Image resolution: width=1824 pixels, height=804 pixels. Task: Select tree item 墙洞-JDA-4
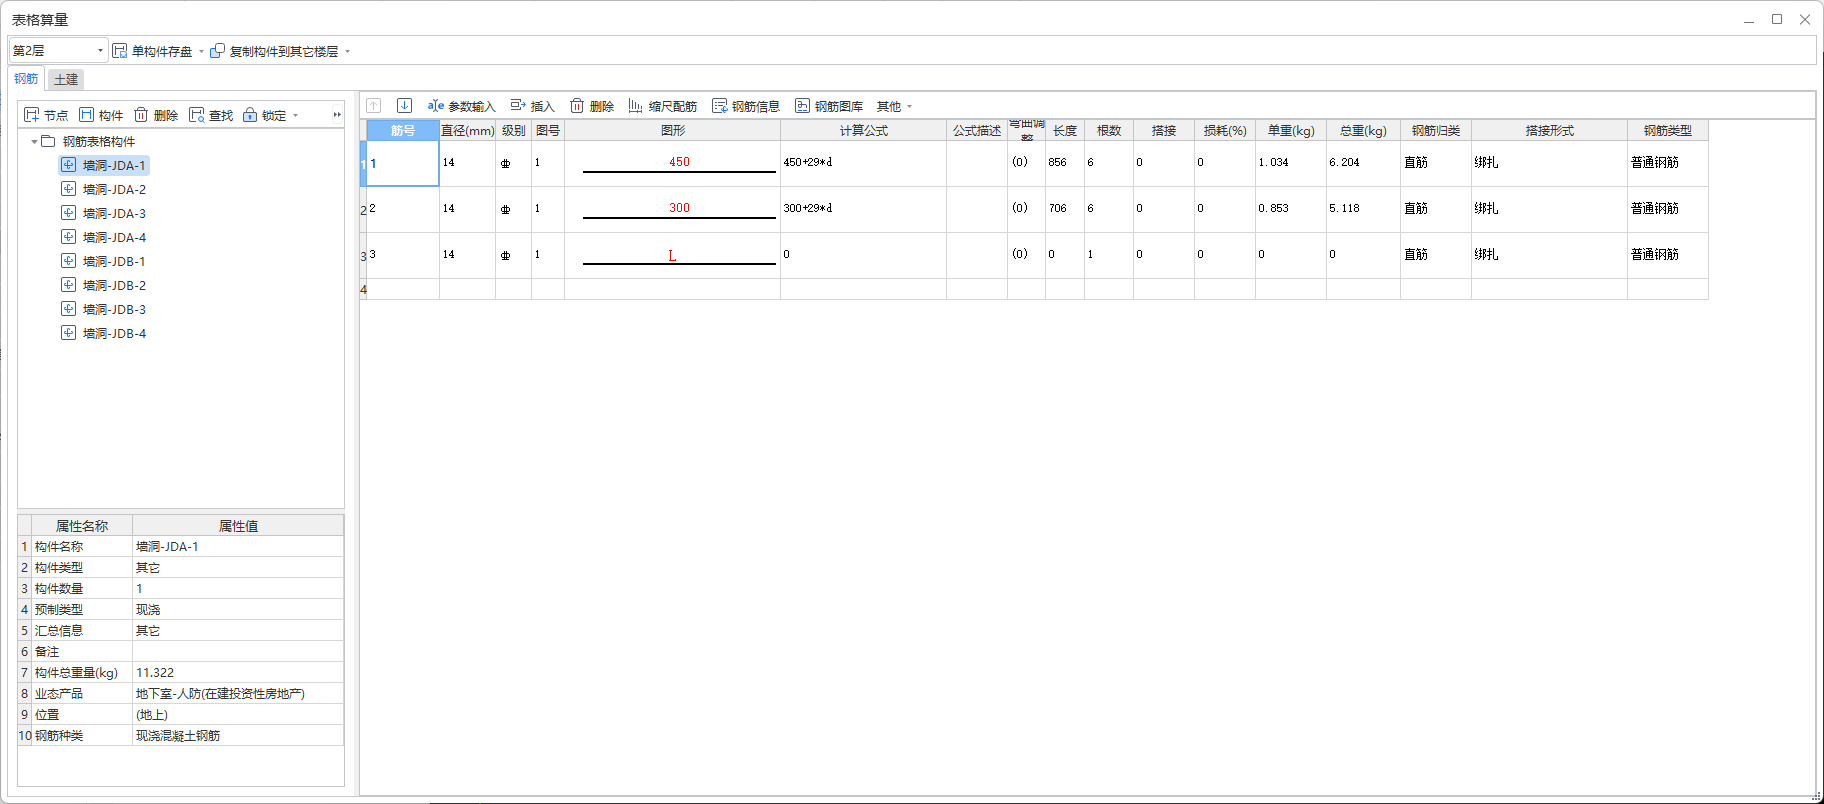coord(114,238)
